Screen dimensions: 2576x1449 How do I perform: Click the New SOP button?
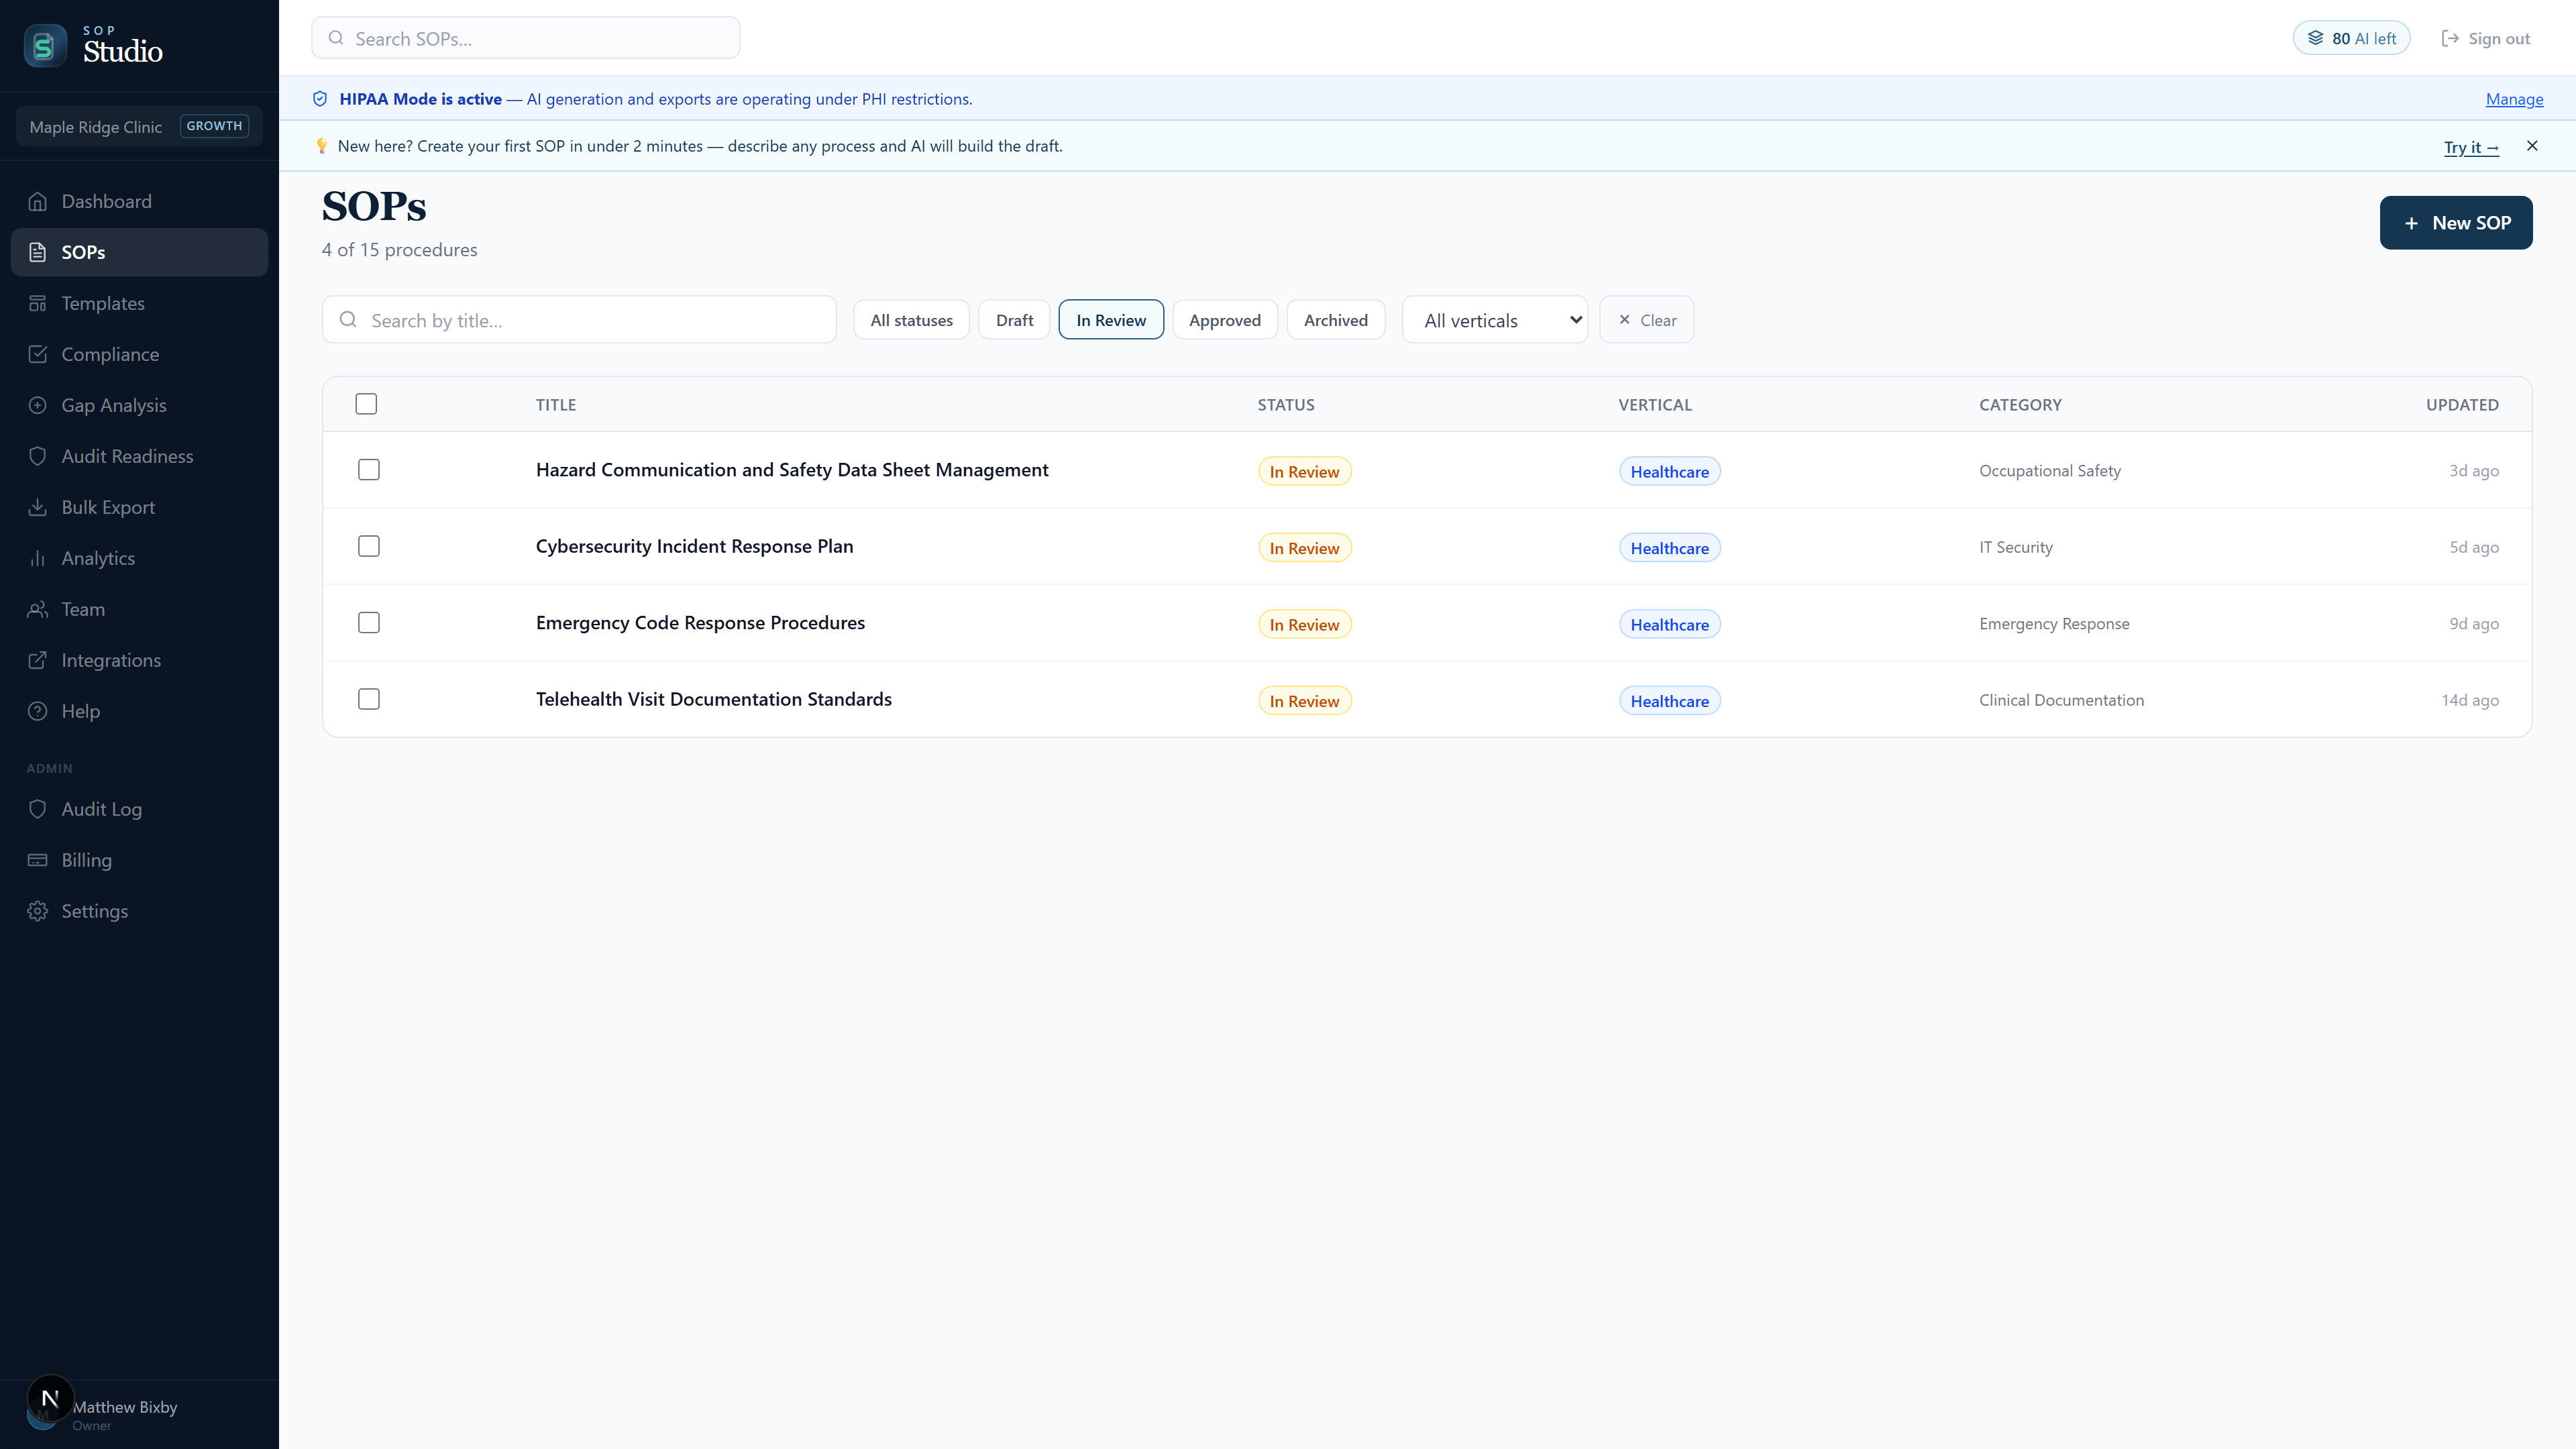(2455, 223)
